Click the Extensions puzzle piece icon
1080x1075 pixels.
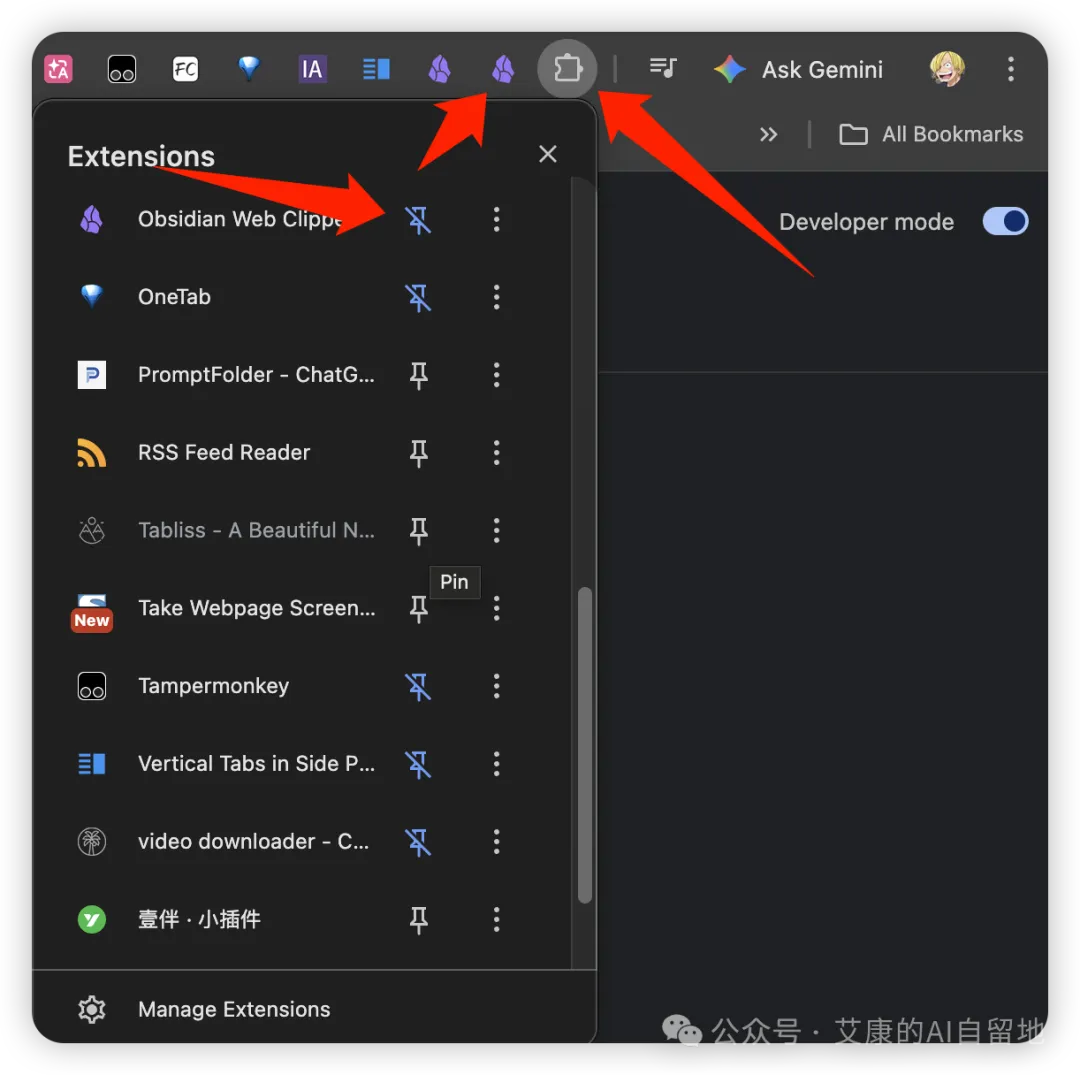pyautogui.click(x=567, y=69)
